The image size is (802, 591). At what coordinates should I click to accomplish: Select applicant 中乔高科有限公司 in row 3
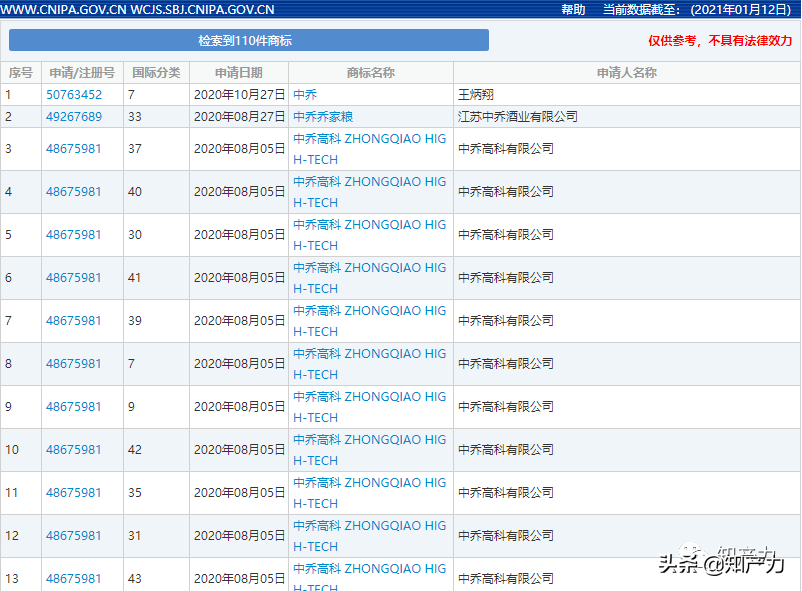click(x=506, y=149)
